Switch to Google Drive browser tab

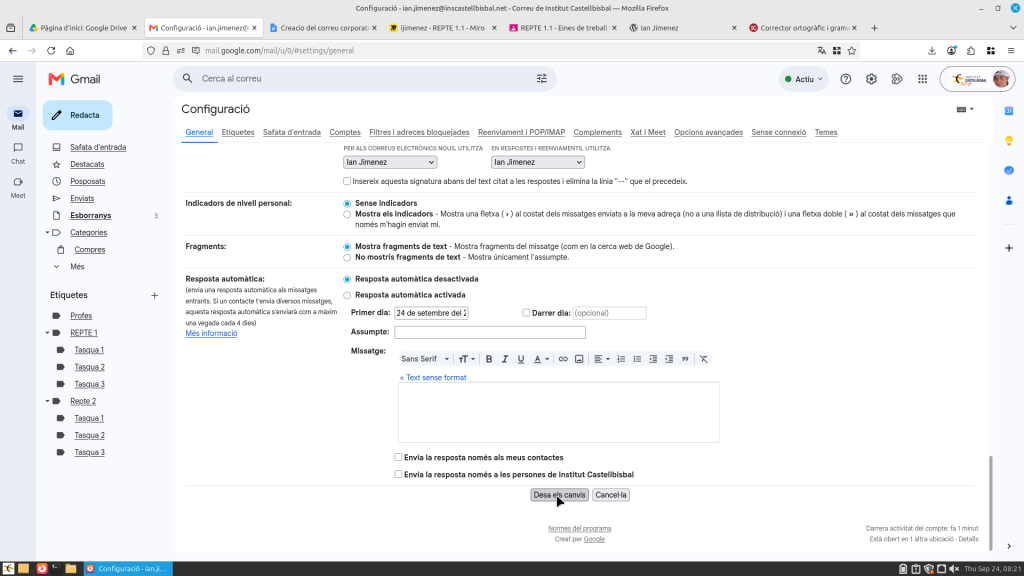tap(82, 28)
